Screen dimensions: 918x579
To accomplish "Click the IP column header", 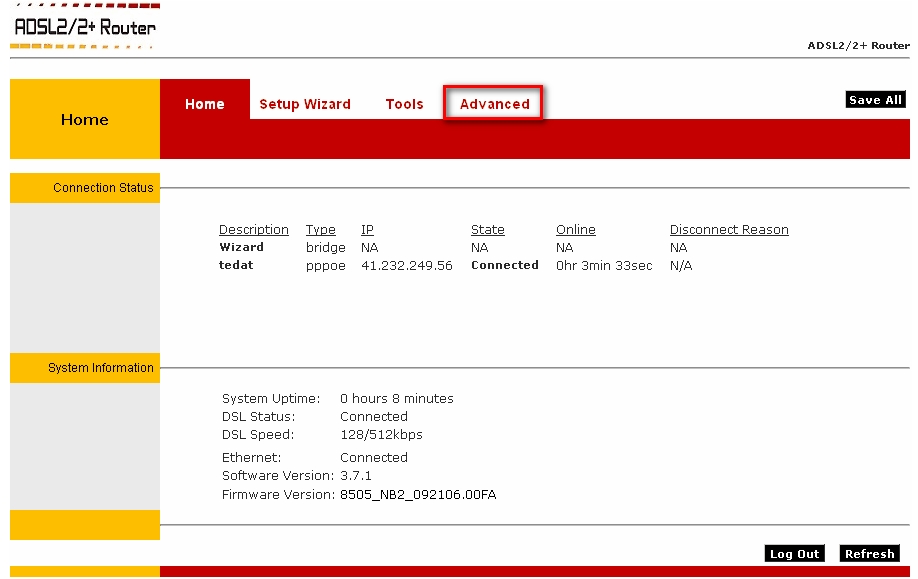I will click(367, 229).
